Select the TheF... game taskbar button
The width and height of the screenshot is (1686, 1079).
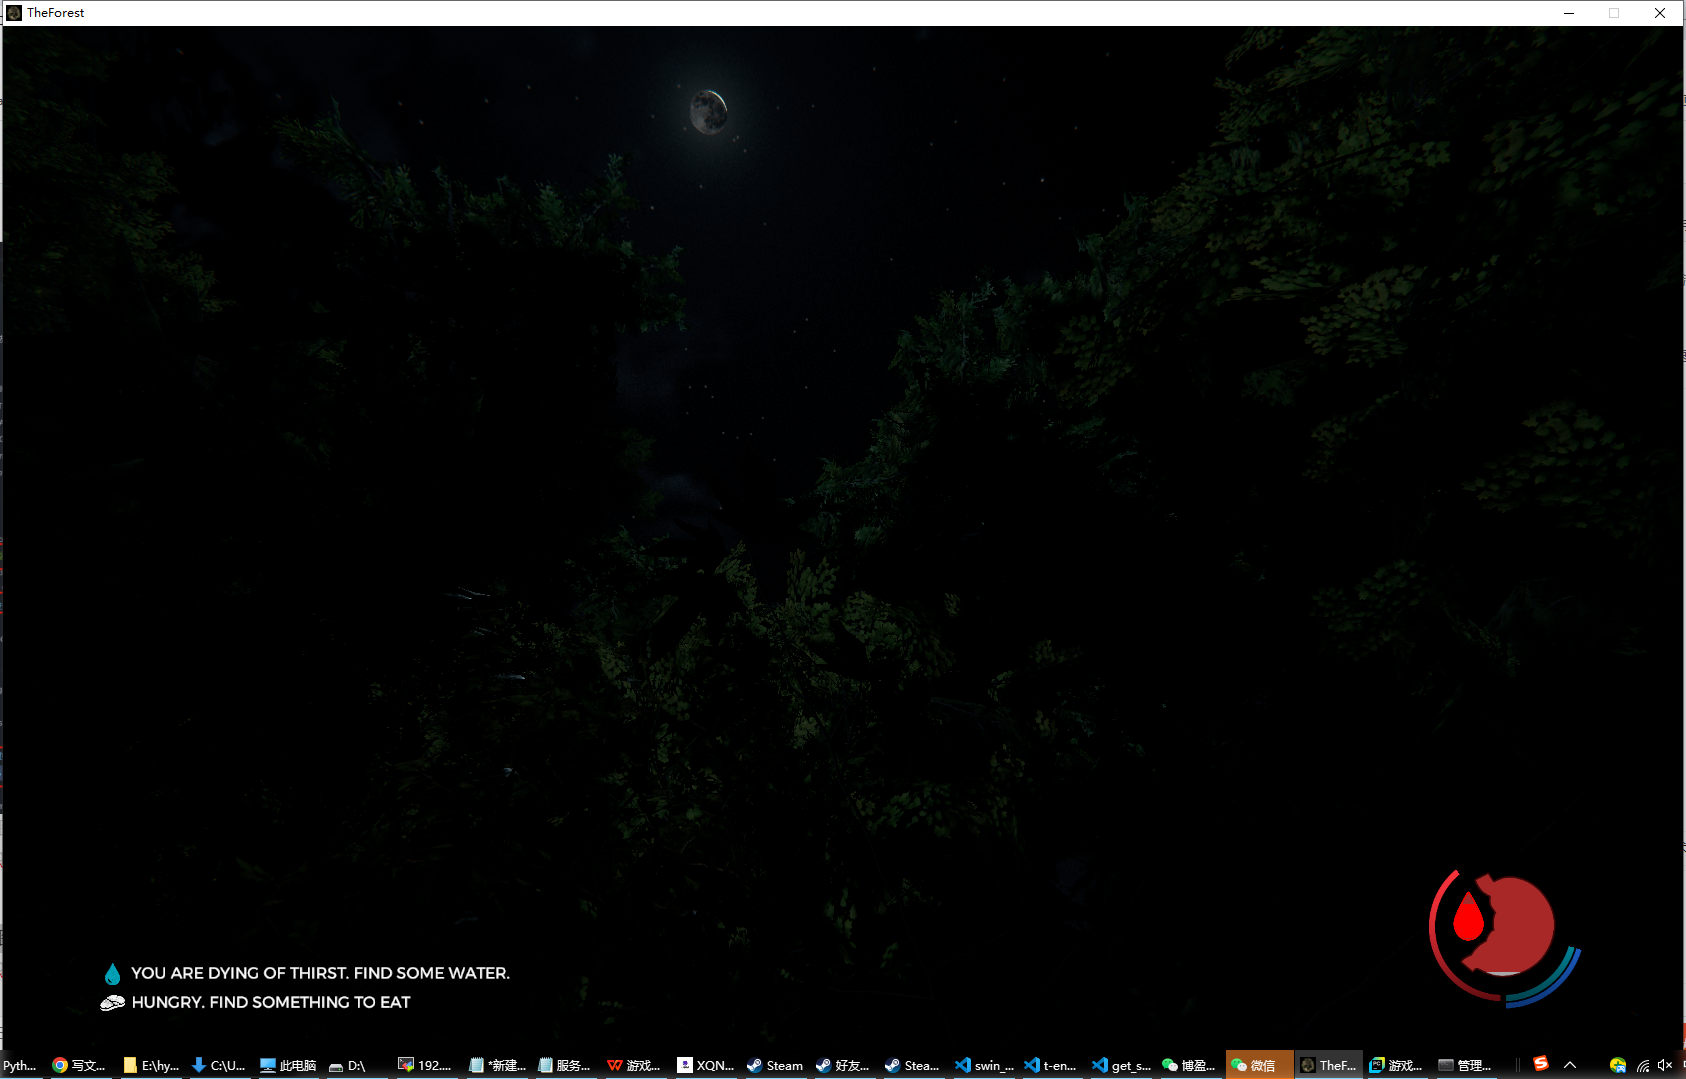(x=1328, y=1065)
